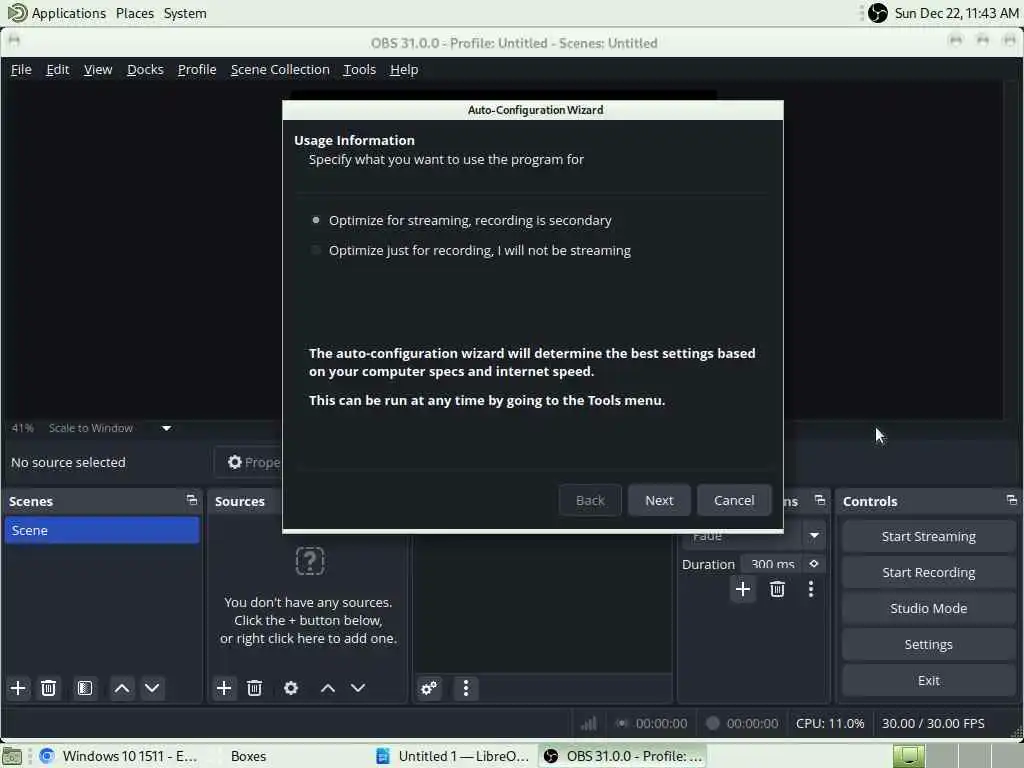
Task: Open the Docks menu
Action: [x=145, y=69]
